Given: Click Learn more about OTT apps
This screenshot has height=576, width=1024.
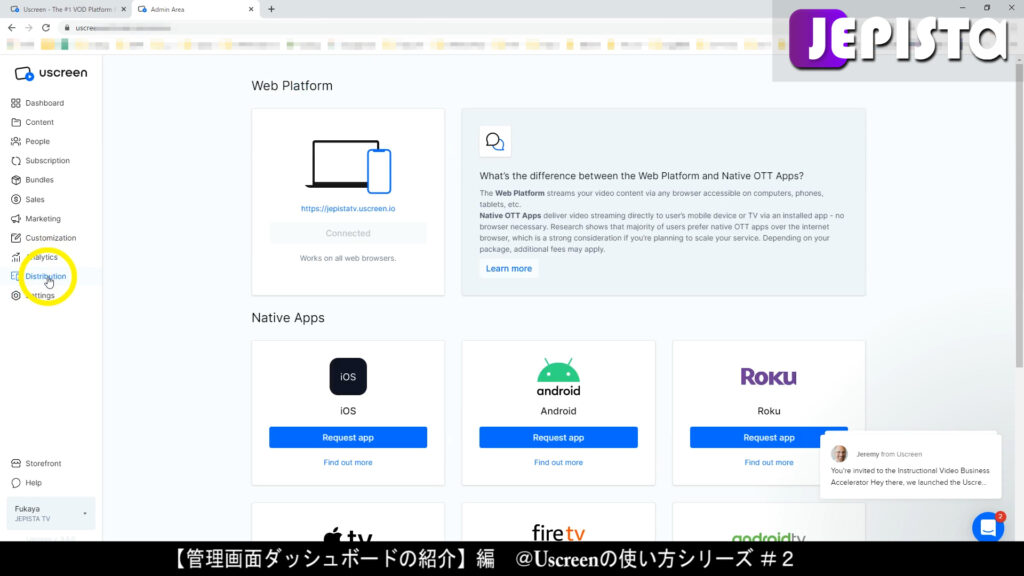Looking at the screenshot, I should (x=509, y=268).
